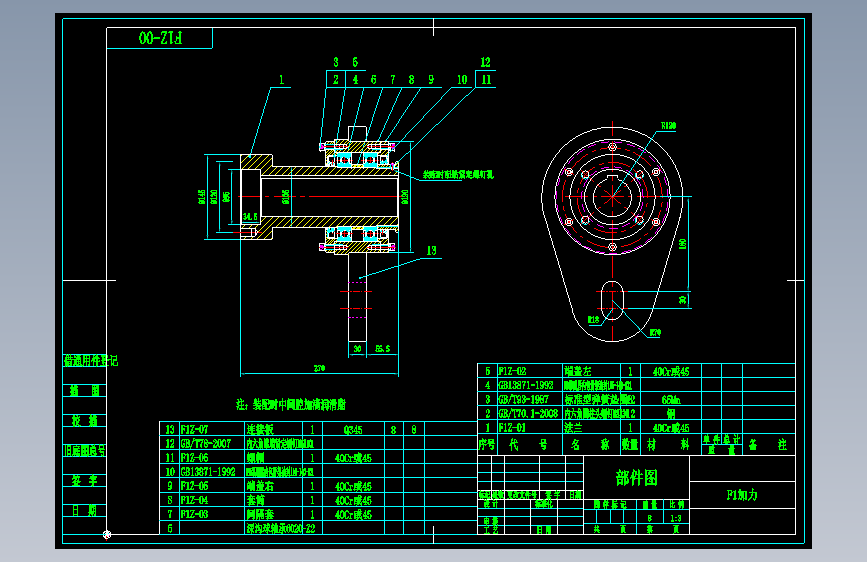Click balloon callout number 12 at top
Image resolution: width=867 pixels, height=562 pixels.
[x=485, y=63]
